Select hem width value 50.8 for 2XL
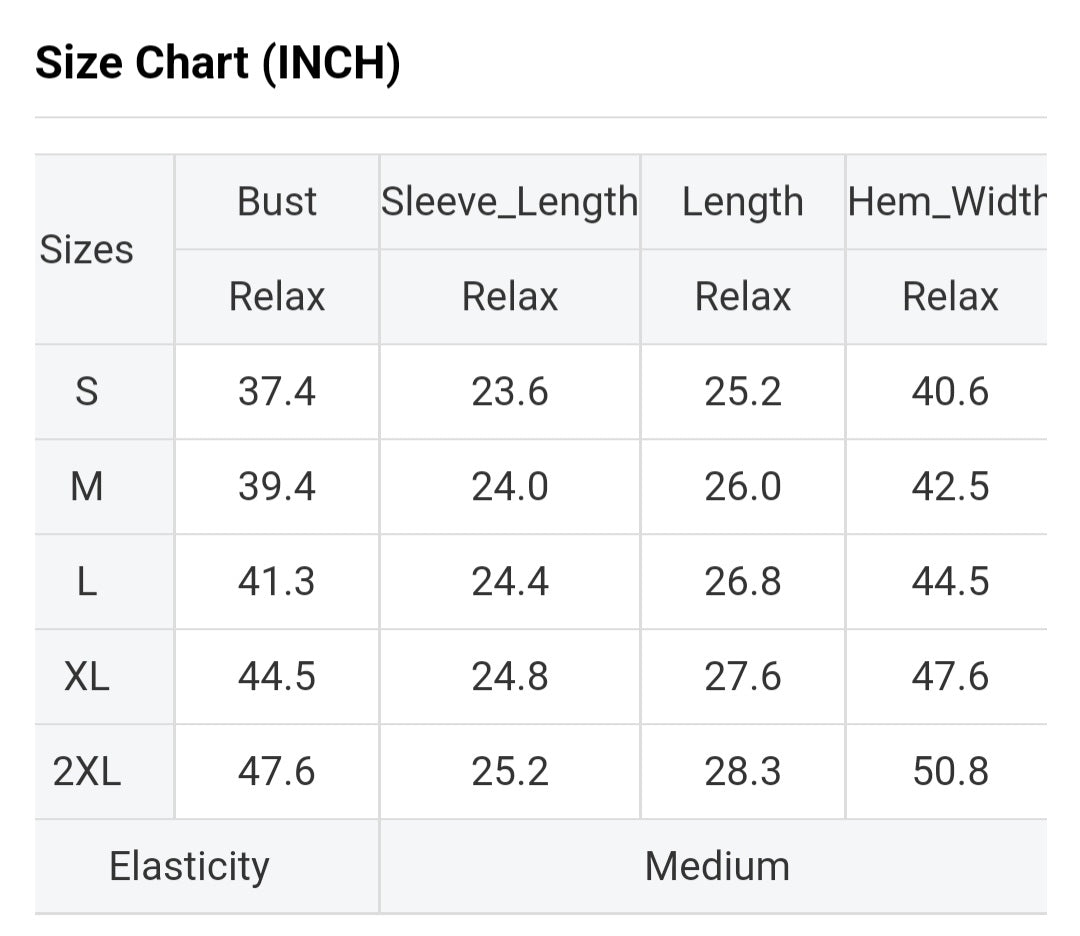The width and height of the screenshot is (1080, 936). [x=950, y=772]
